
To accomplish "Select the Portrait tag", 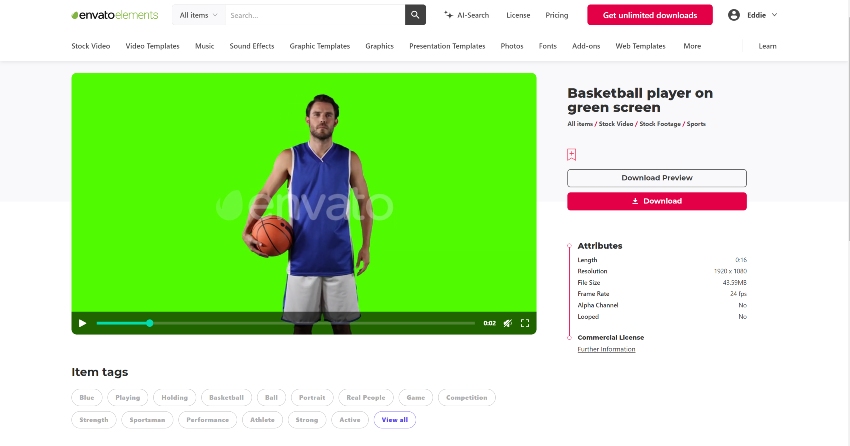I will (x=312, y=397).
